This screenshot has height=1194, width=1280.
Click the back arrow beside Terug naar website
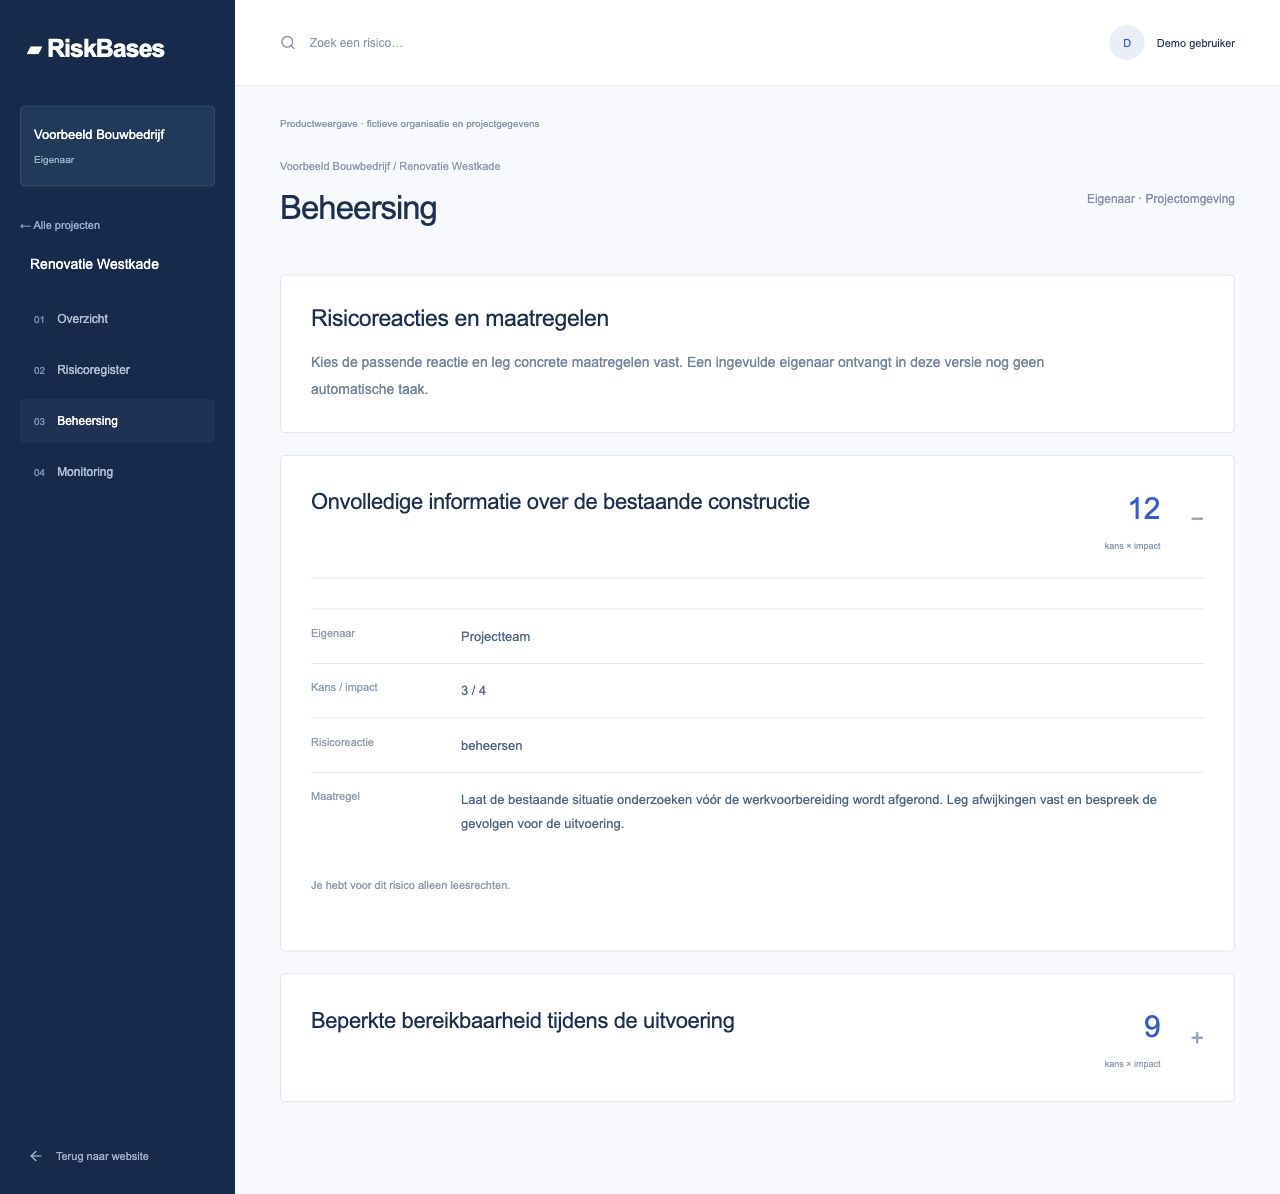coord(36,1156)
